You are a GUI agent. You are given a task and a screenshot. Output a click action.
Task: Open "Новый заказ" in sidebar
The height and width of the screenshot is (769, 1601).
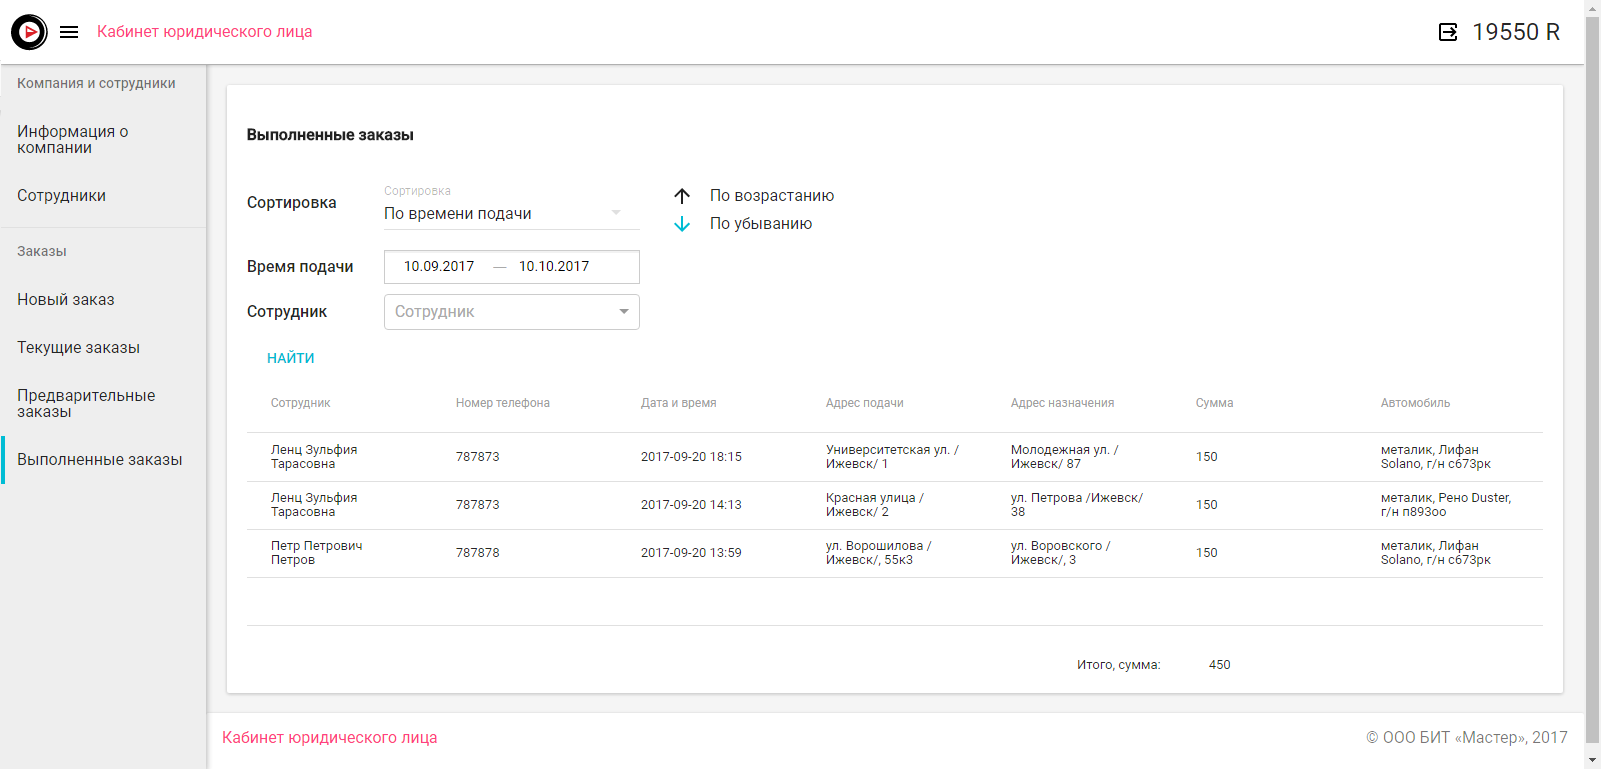[66, 300]
